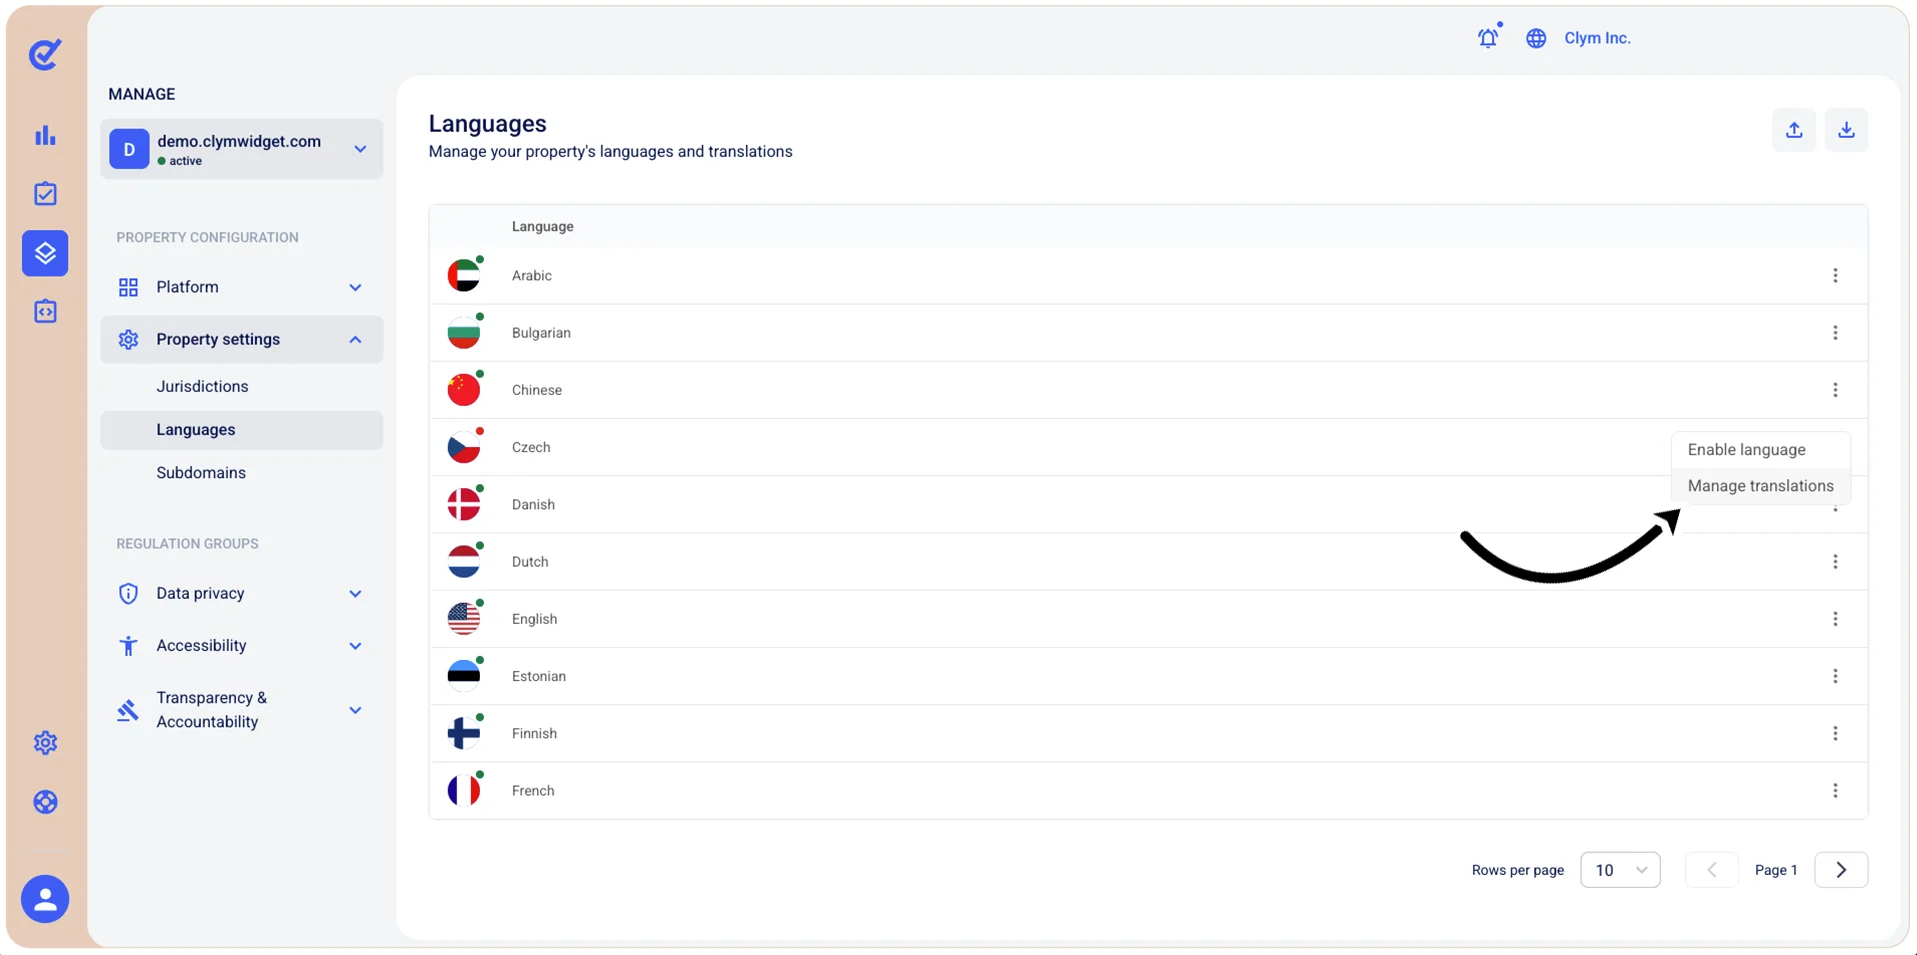Click the previous page arrow button
Viewport: 1917px width, 955px height.
click(x=1712, y=870)
